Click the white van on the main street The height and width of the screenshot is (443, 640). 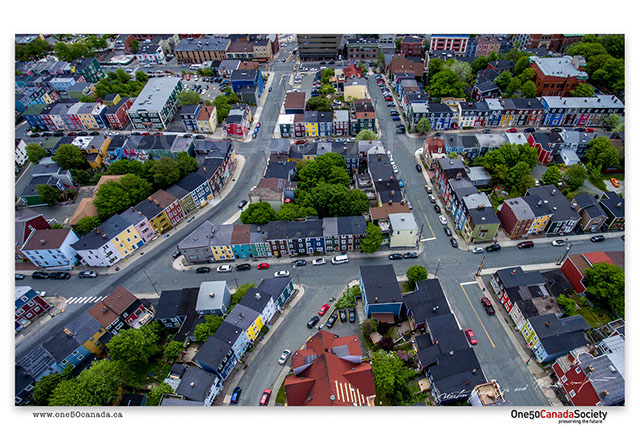tap(340, 259)
